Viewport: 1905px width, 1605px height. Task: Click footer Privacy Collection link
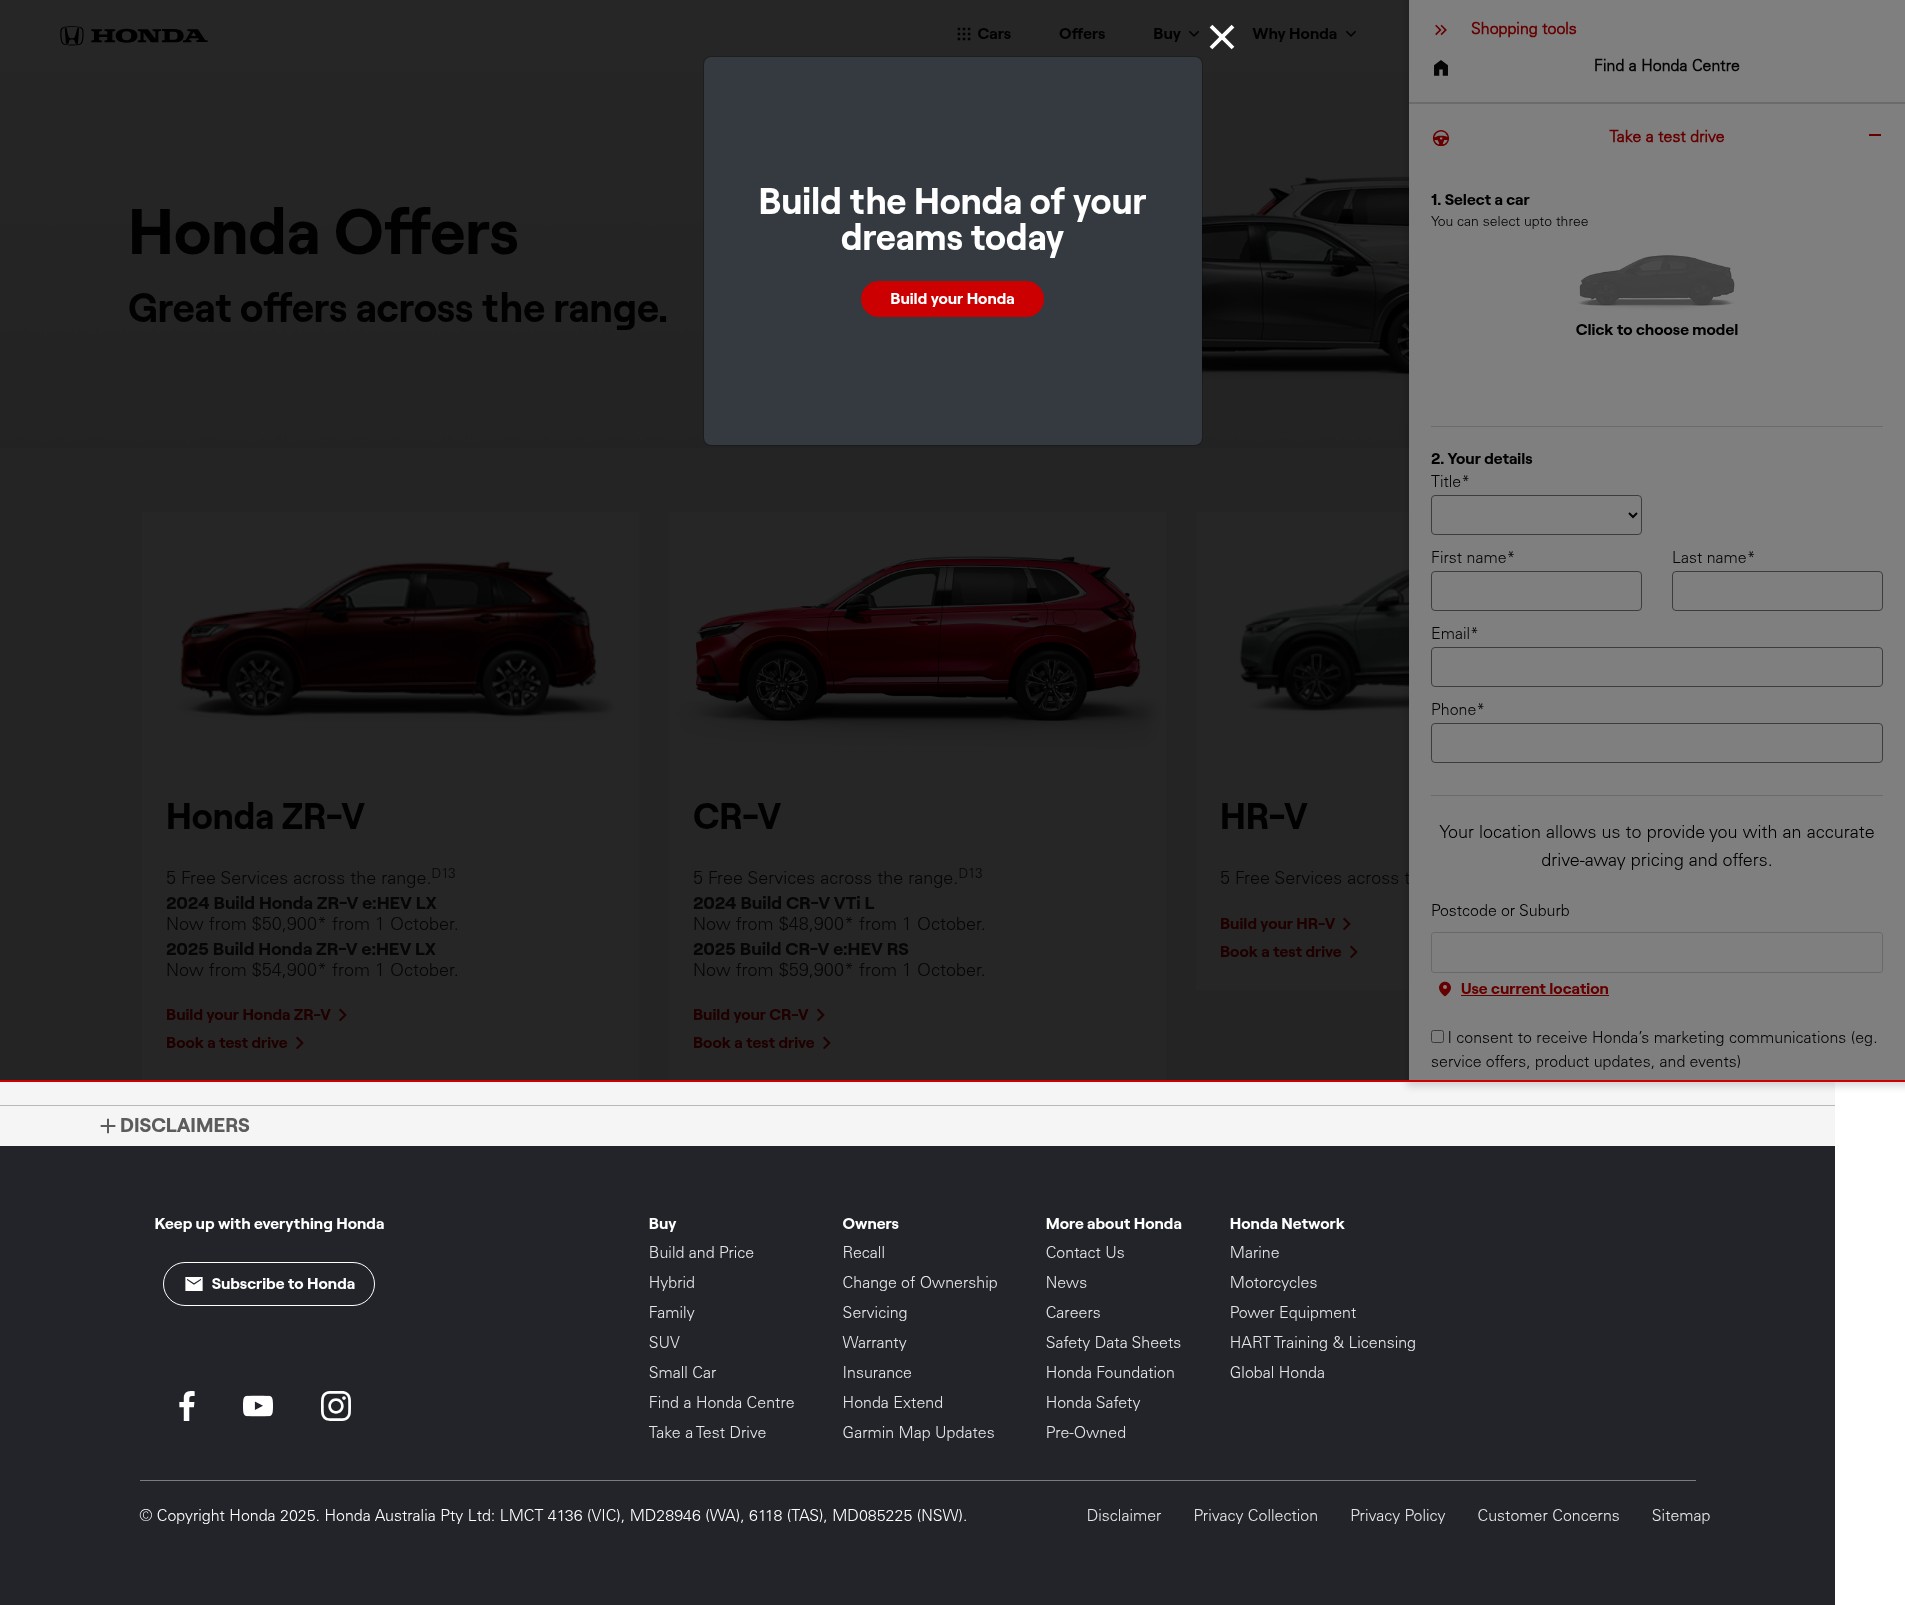click(x=1255, y=1516)
